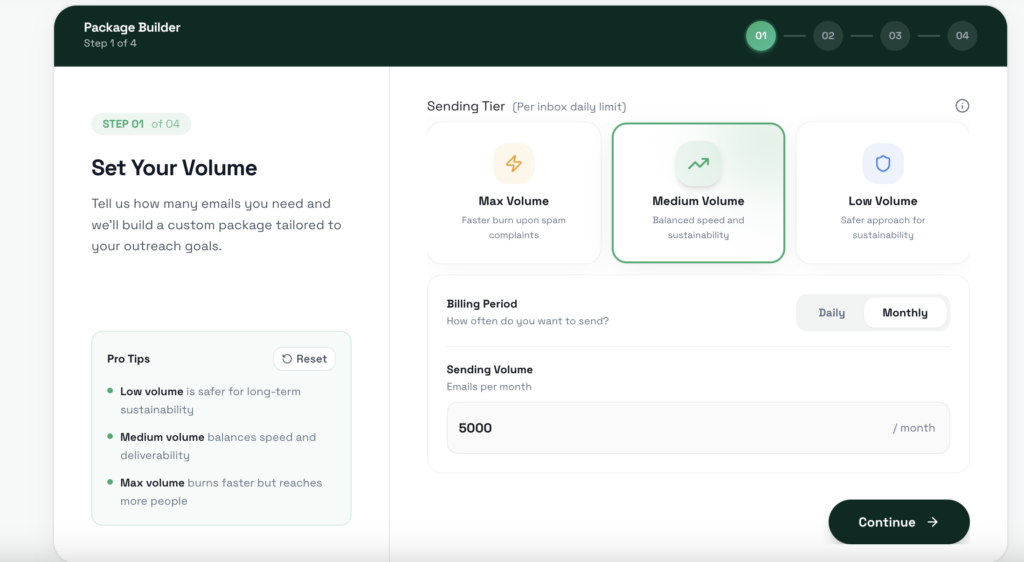1024x562 pixels.
Task: Click the shield Low Volume icon
Action: coord(883,163)
